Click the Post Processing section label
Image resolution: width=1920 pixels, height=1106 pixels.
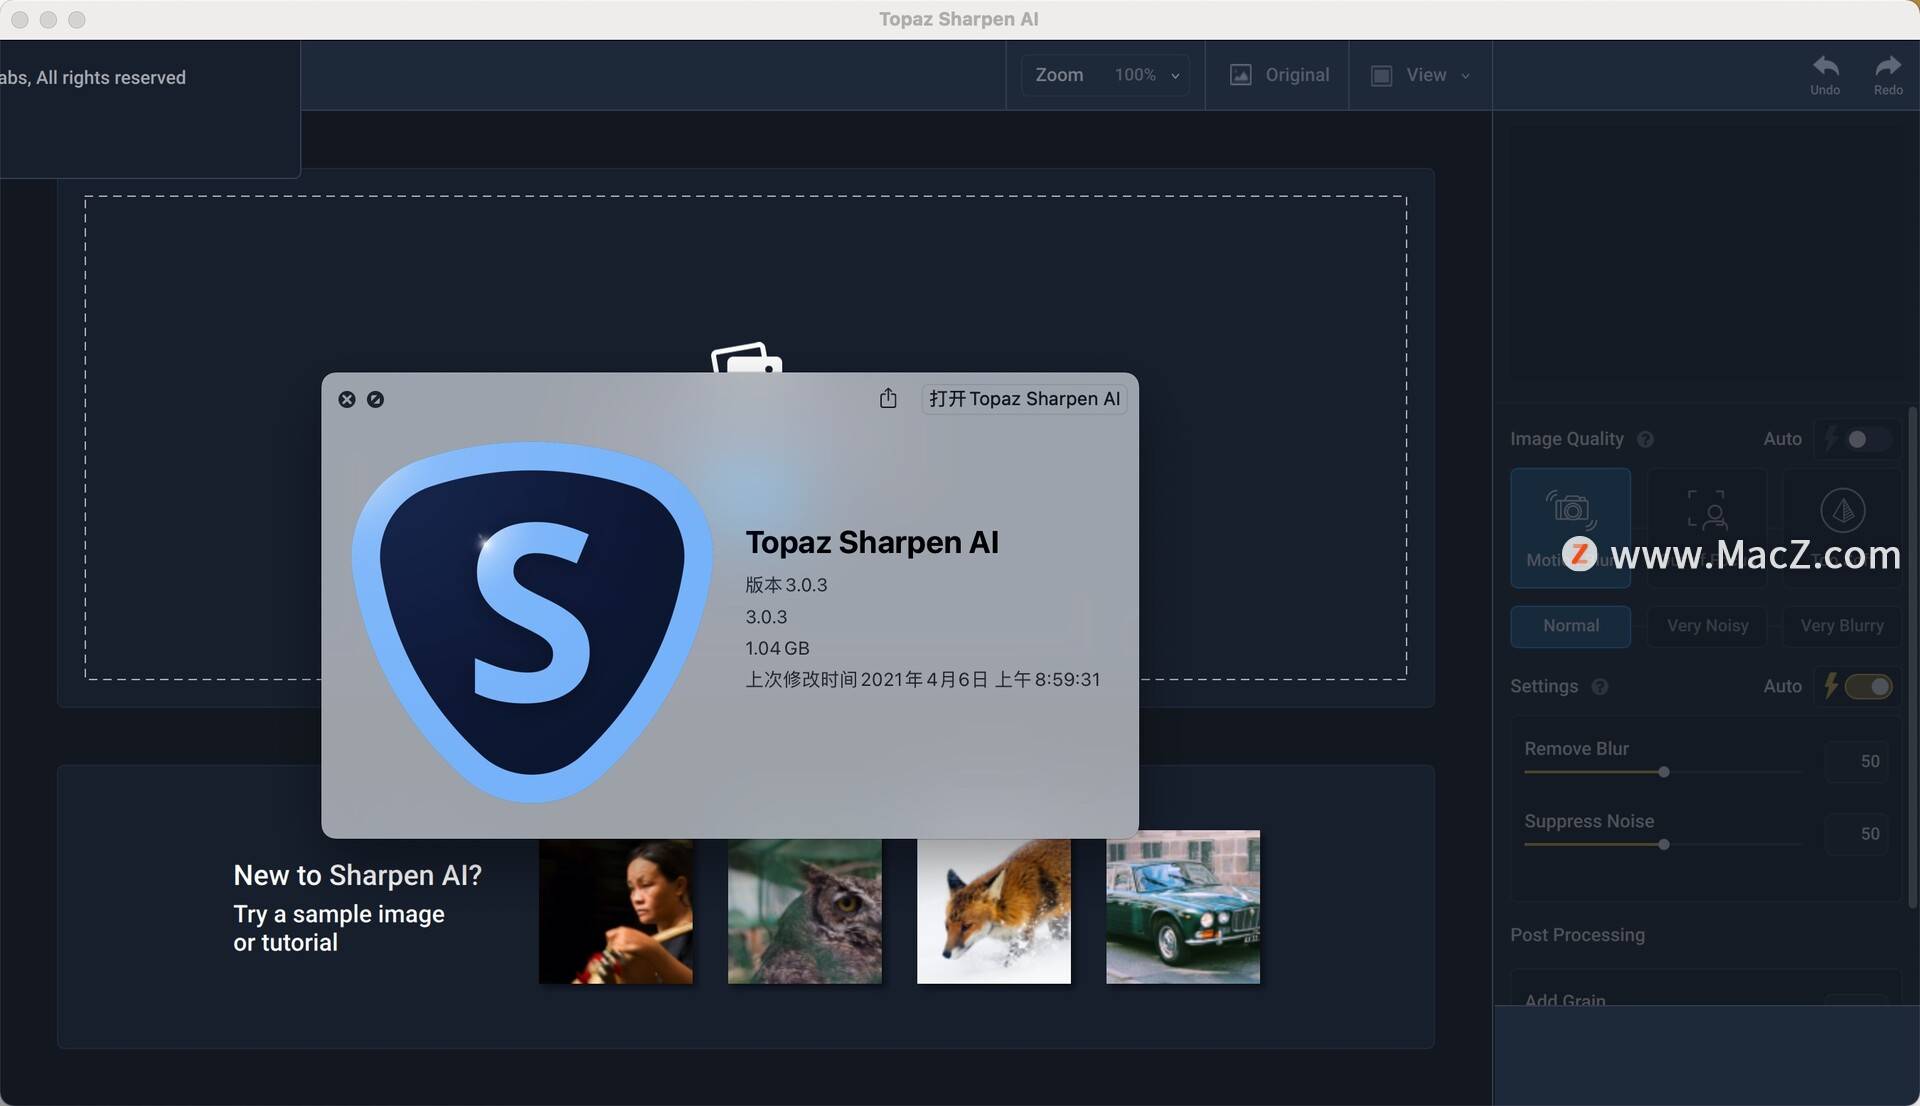click(x=1577, y=935)
